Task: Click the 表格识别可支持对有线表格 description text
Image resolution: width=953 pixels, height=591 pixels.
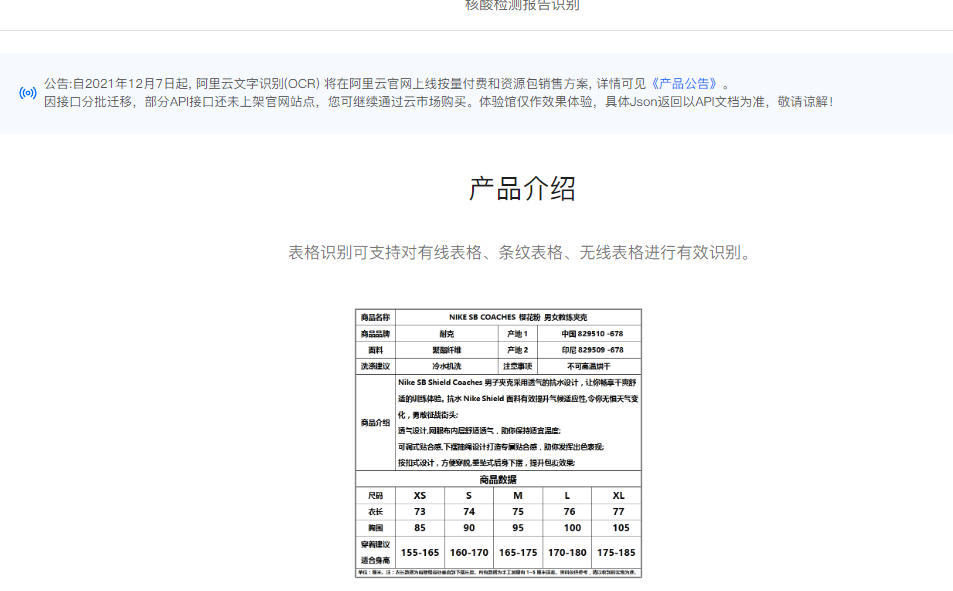Action: tap(522, 252)
